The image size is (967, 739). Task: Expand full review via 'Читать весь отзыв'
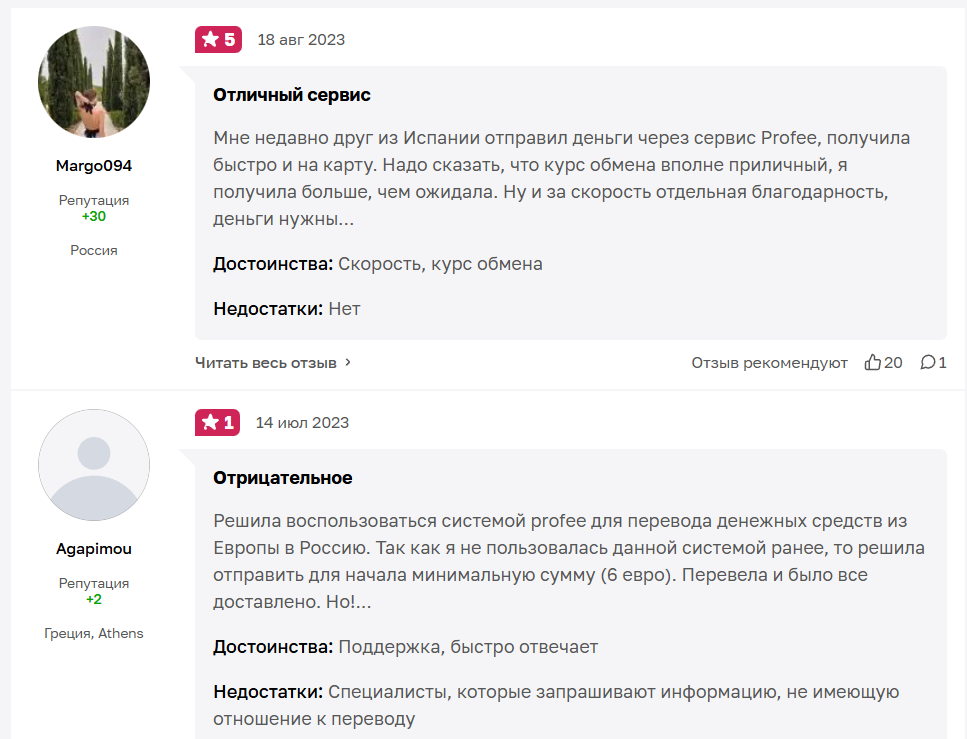265,363
